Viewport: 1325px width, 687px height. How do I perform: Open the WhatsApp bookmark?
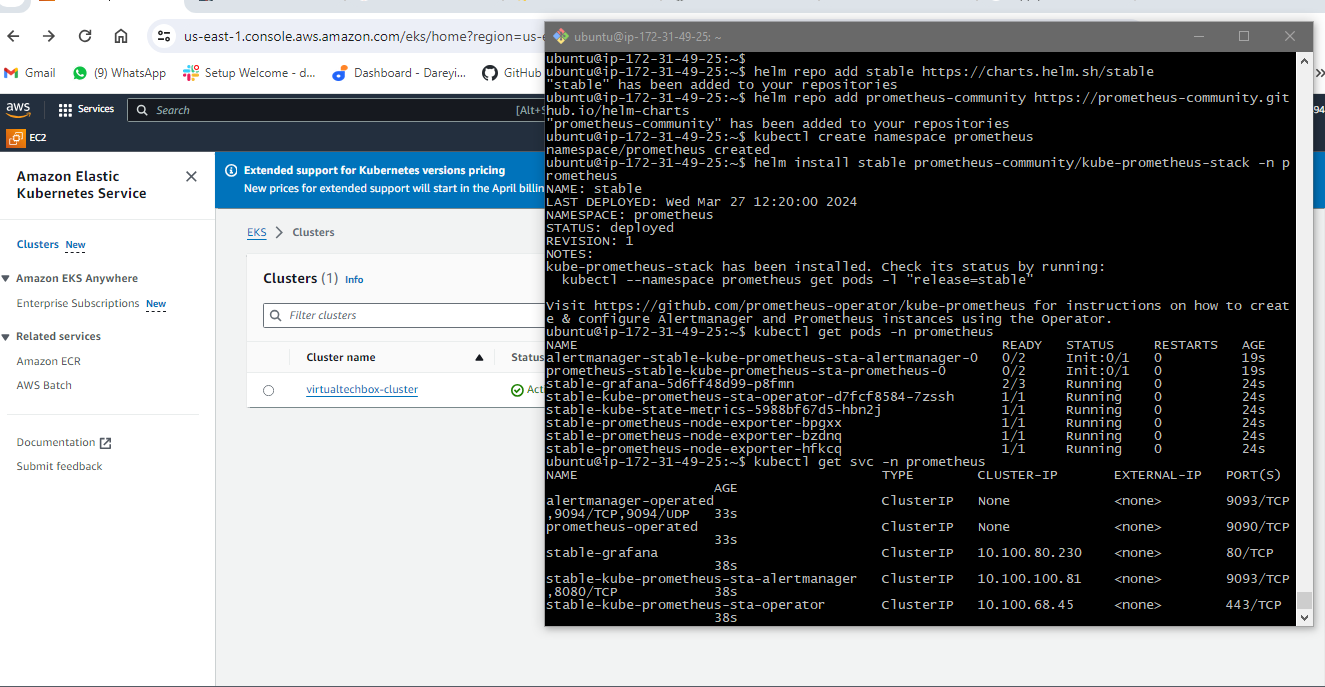point(119,73)
